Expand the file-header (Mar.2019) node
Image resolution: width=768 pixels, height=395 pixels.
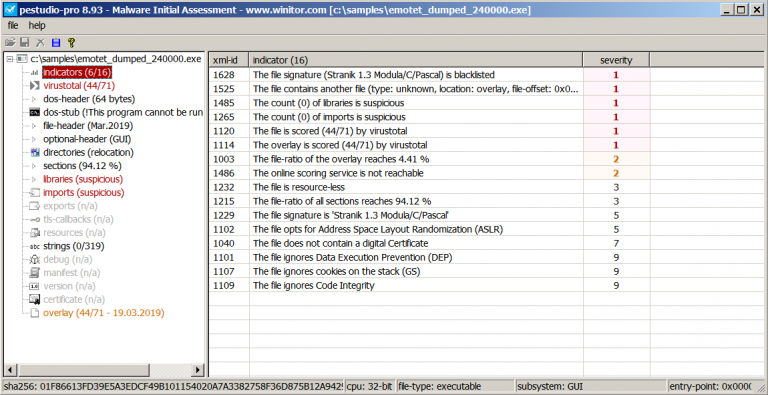(34, 126)
